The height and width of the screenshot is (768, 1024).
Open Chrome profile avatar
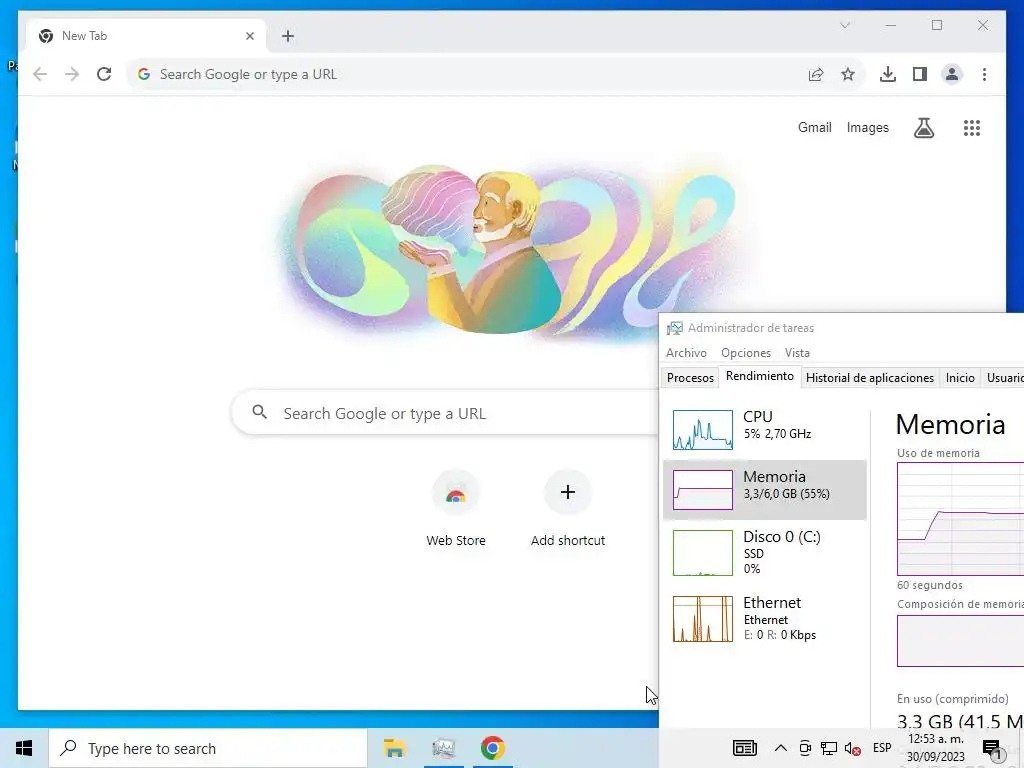[x=952, y=74]
